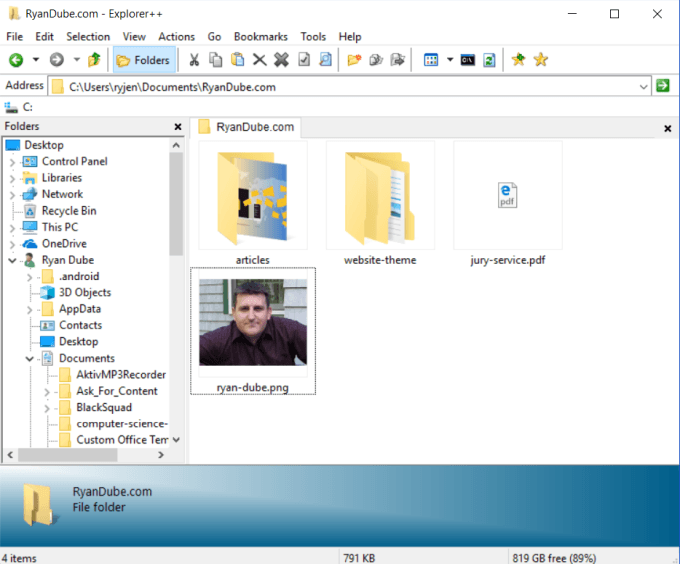Expand the BlackSquad tree node
This screenshot has width=680, height=564.
[47, 408]
